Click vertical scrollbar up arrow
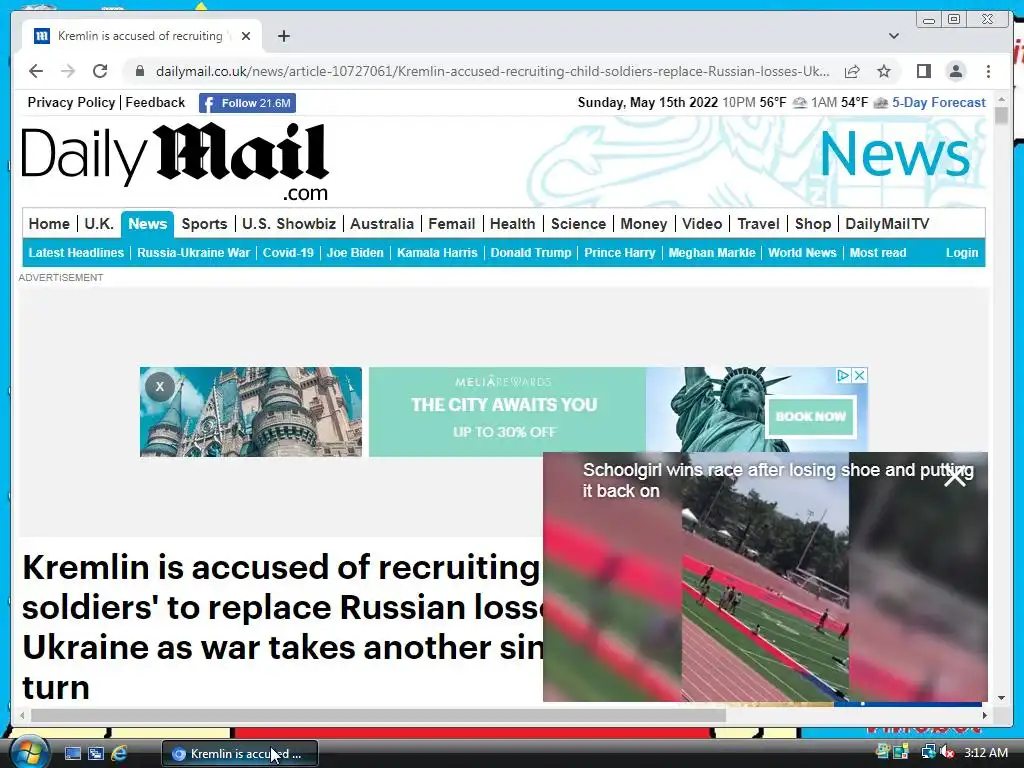 [1001, 99]
